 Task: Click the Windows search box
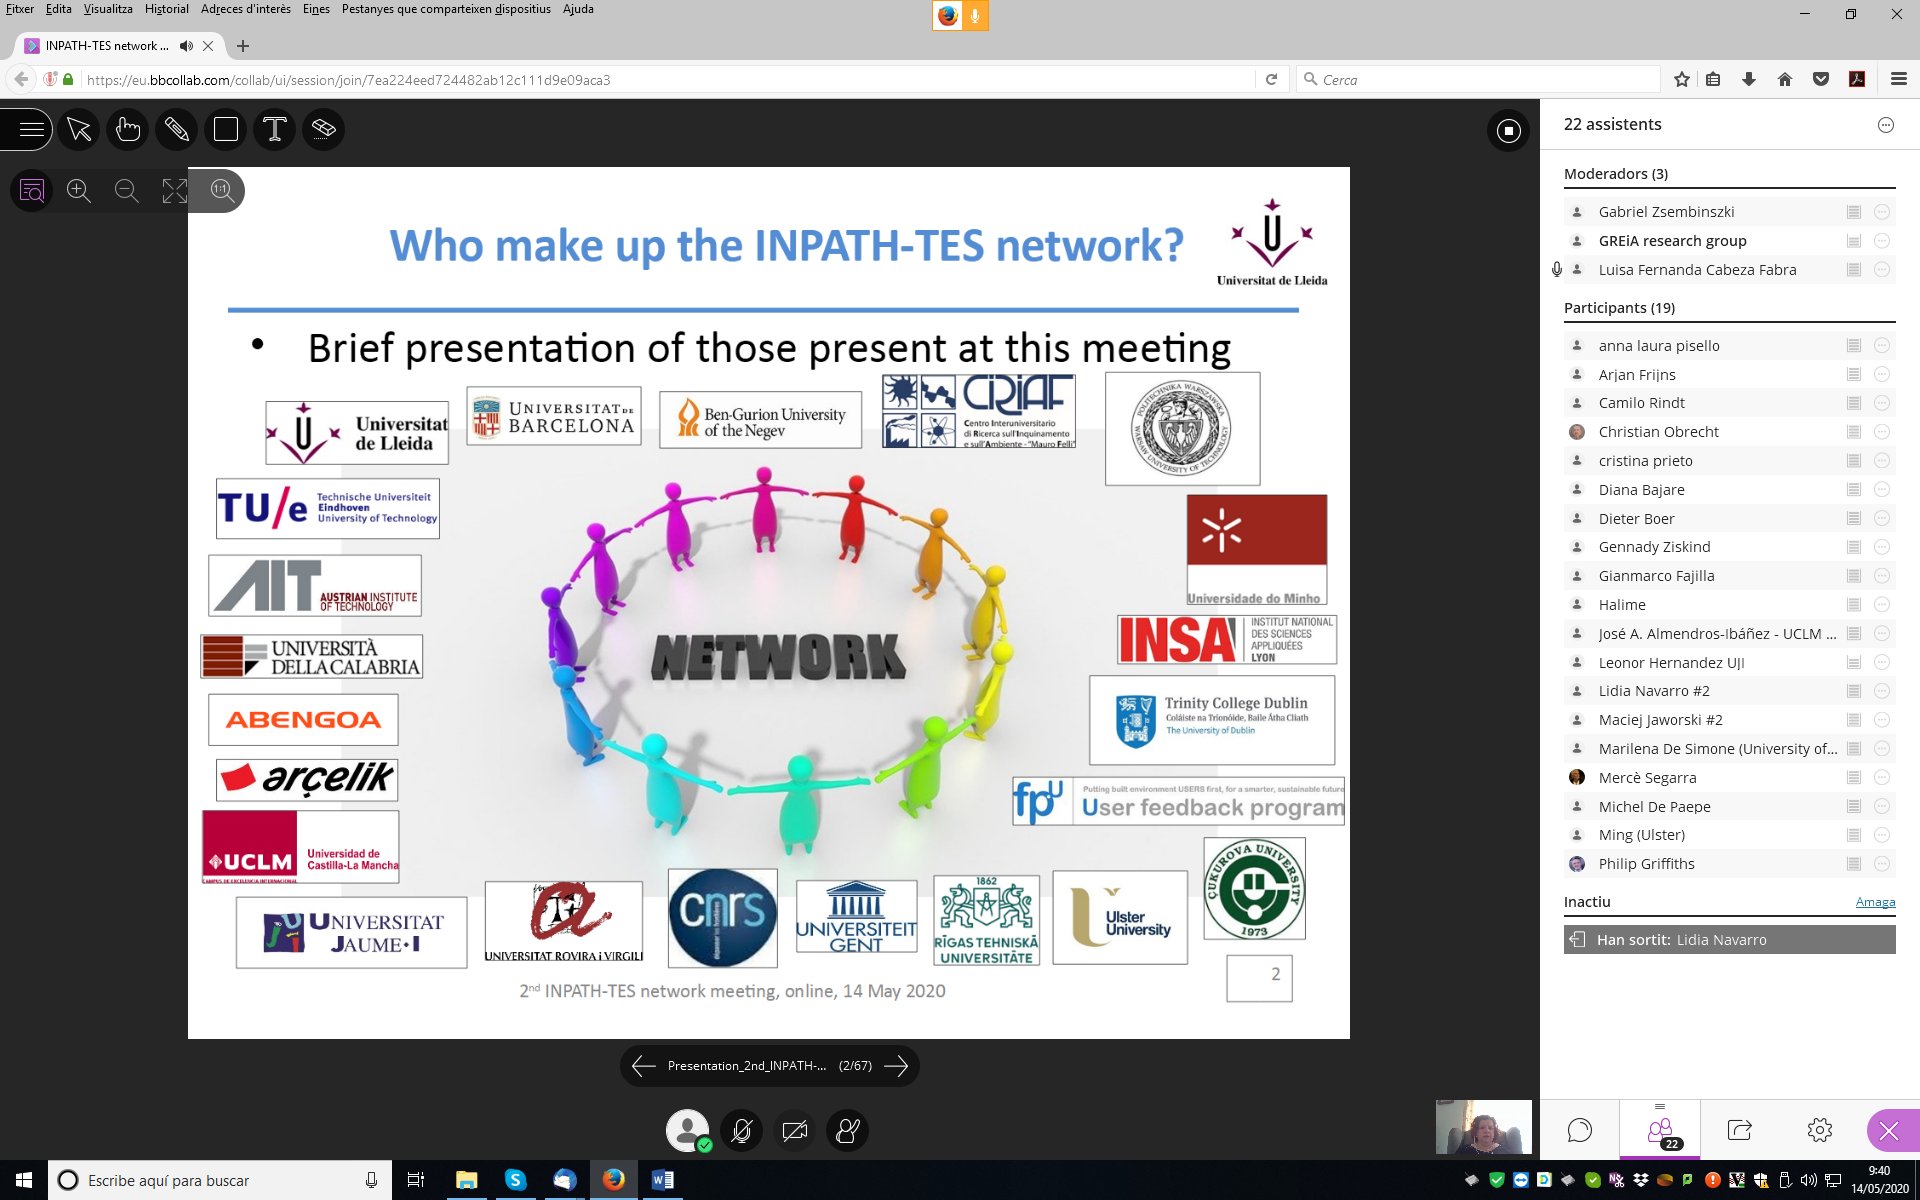click(x=220, y=1180)
